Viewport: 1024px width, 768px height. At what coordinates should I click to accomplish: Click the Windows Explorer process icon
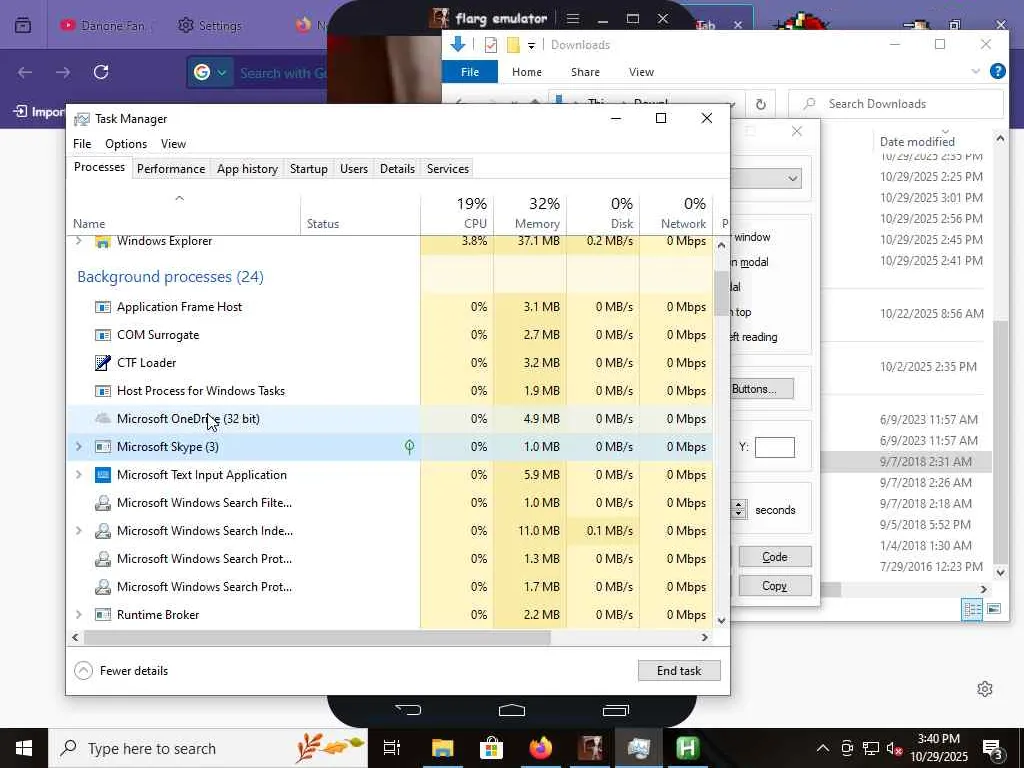tap(103, 241)
